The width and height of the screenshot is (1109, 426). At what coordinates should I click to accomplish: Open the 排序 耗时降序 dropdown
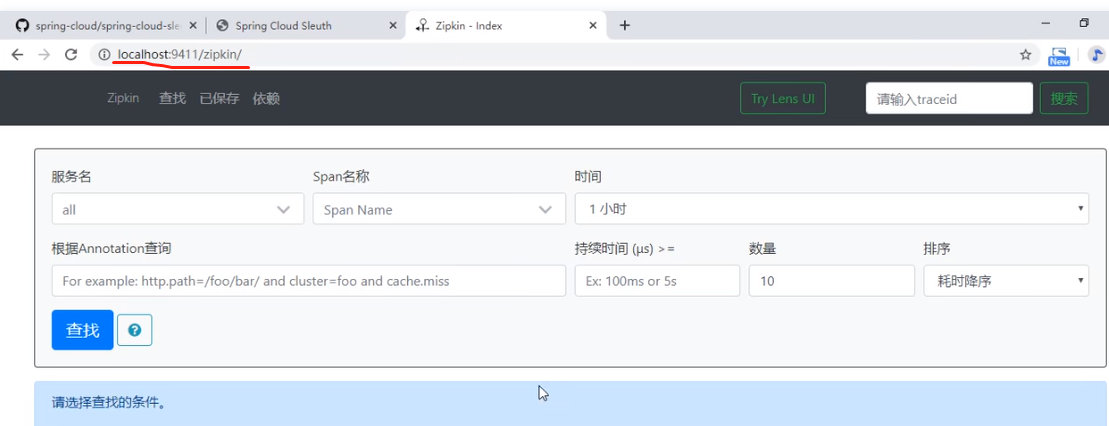pyautogui.click(x=1006, y=281)
